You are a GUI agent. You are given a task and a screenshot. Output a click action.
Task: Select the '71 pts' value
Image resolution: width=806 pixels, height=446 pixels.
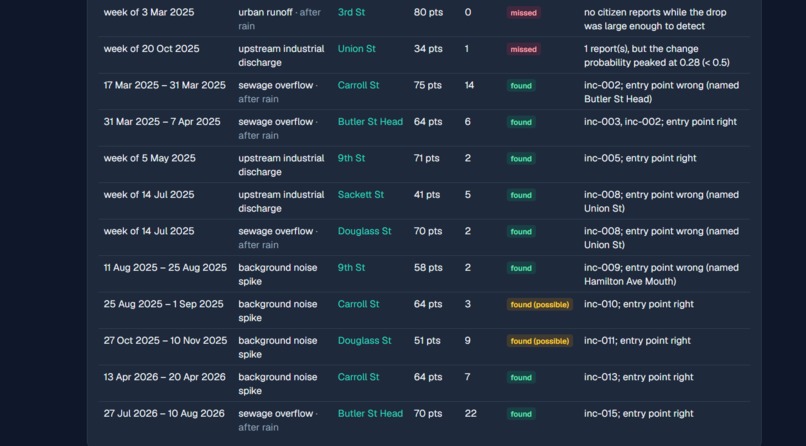click(x=427, y=158)
